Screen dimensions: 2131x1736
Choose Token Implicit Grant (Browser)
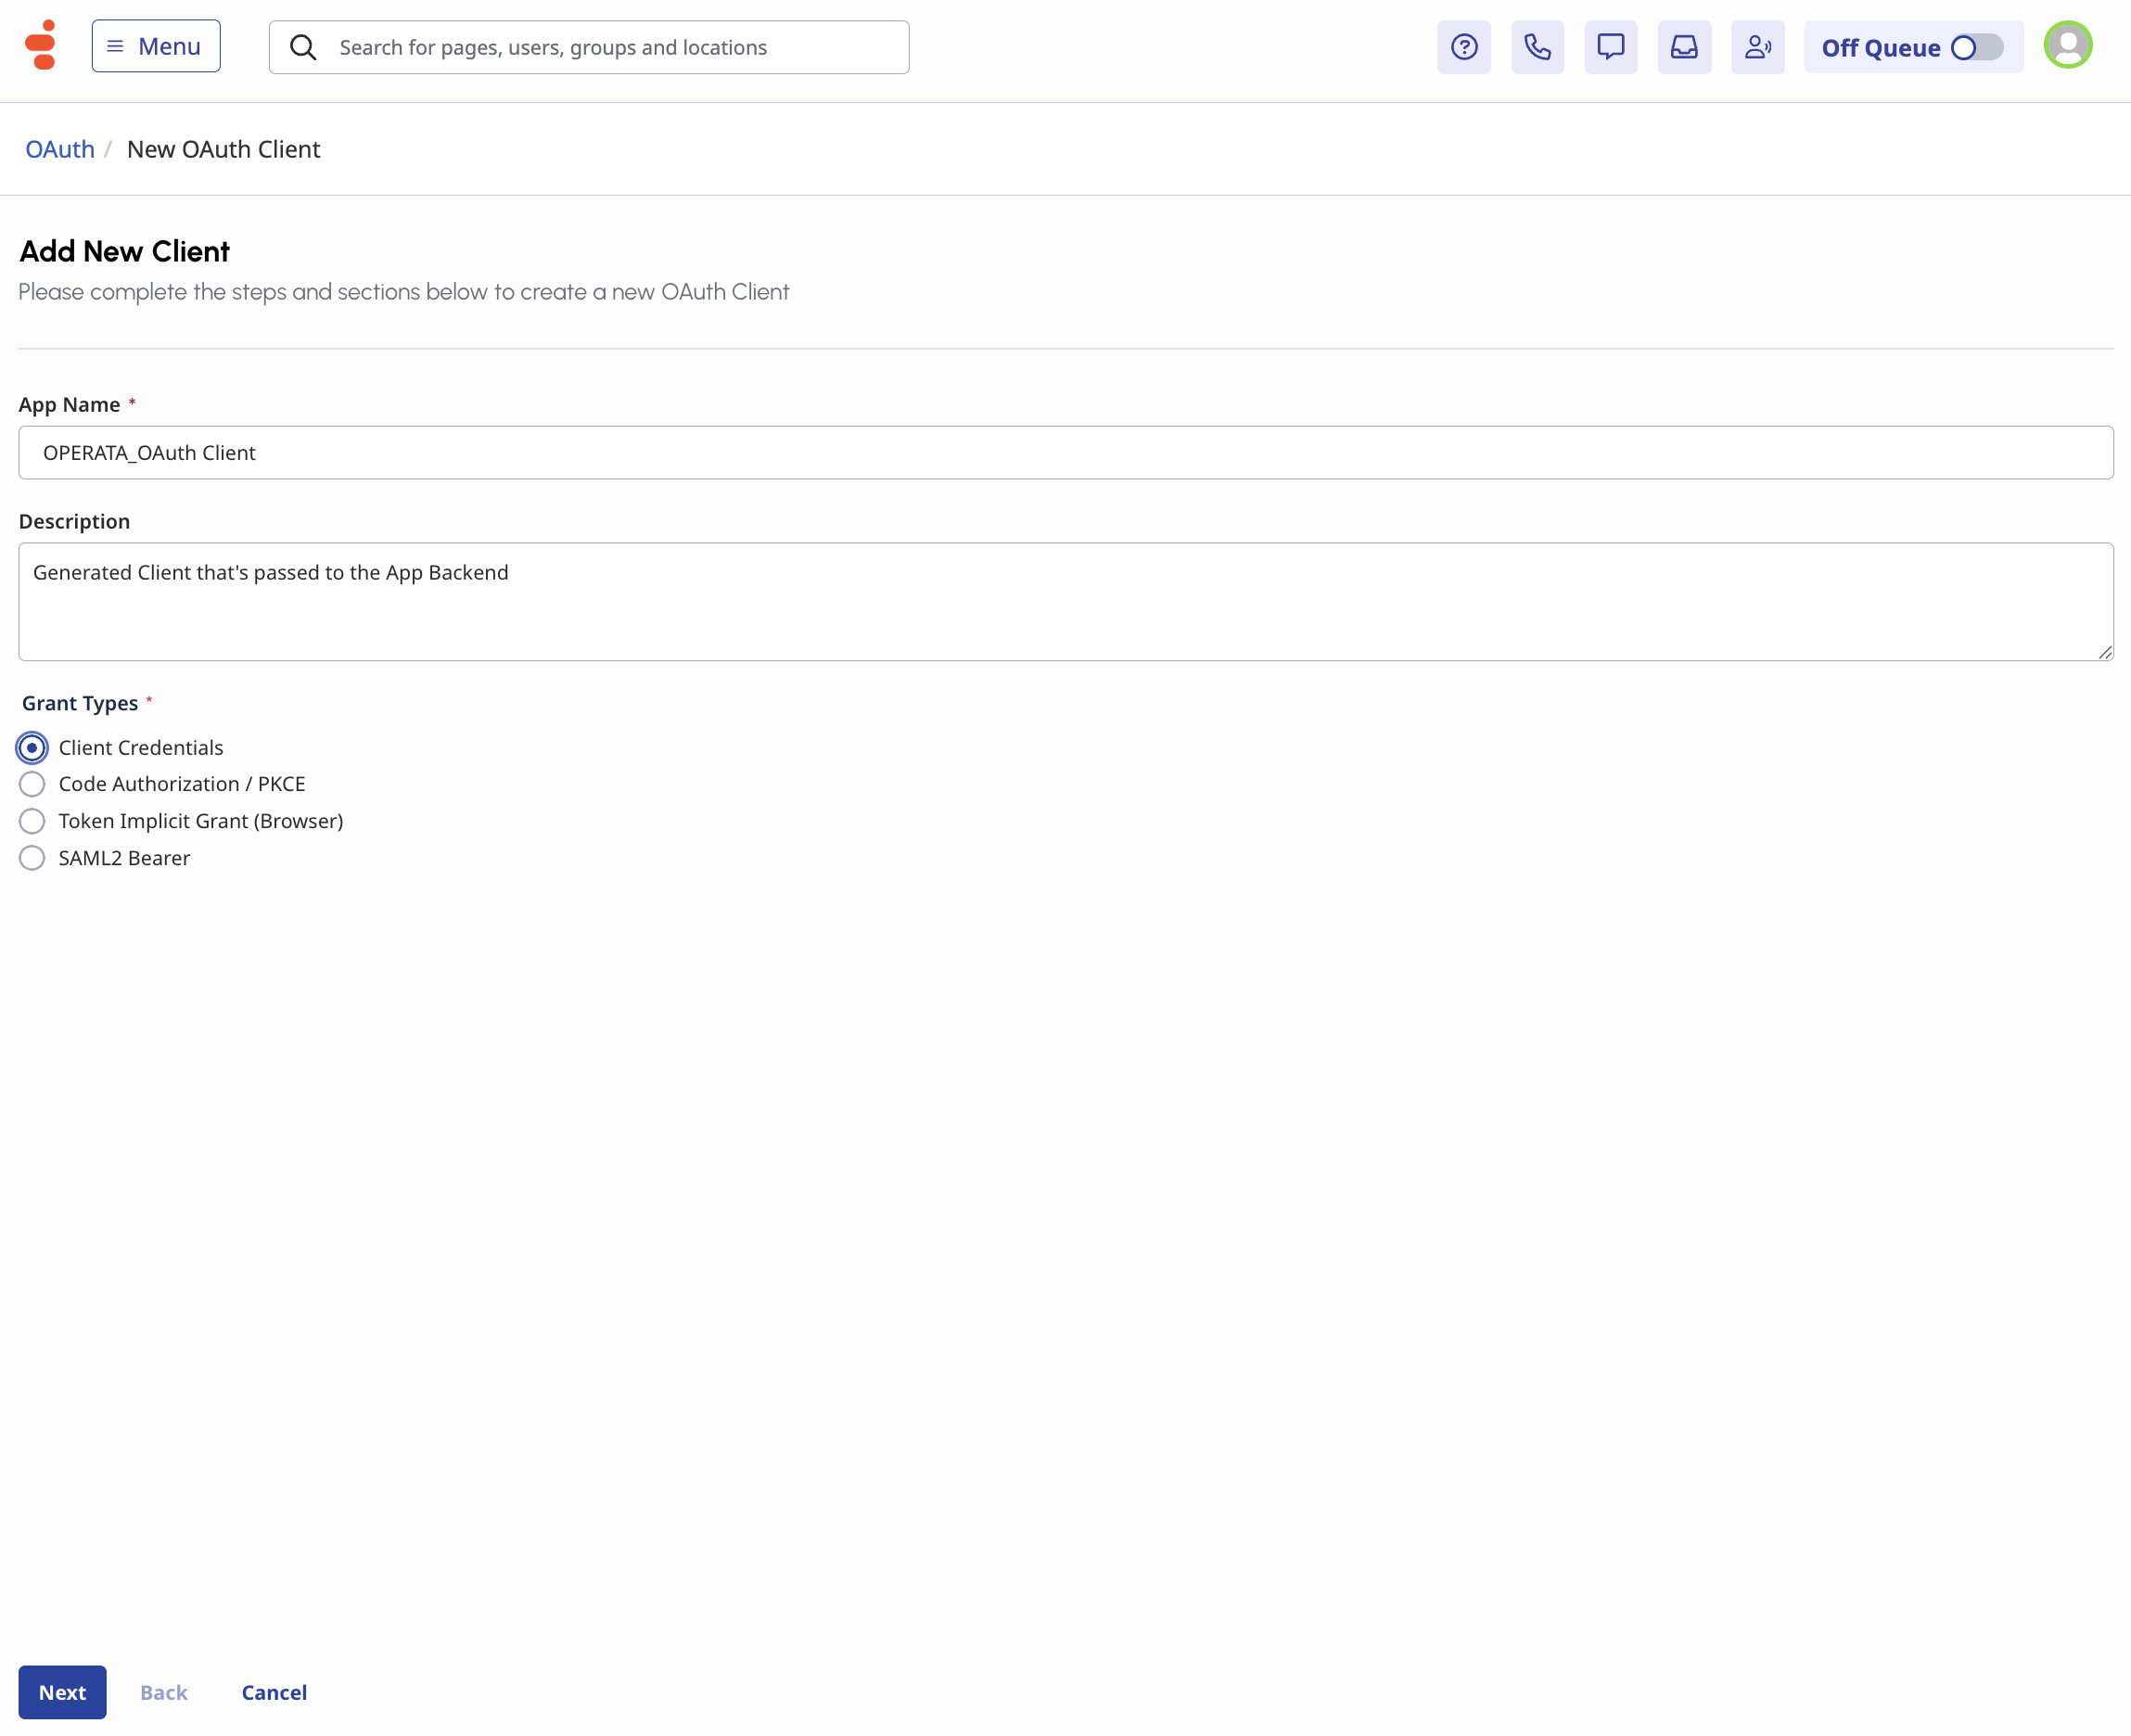32,821
